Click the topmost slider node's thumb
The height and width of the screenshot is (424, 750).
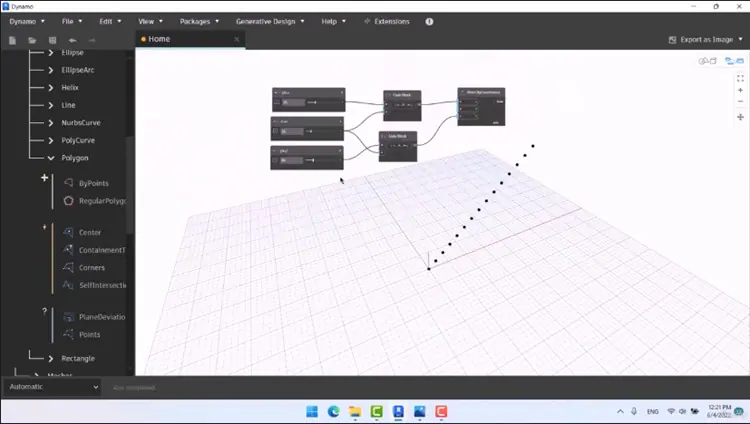315,102
